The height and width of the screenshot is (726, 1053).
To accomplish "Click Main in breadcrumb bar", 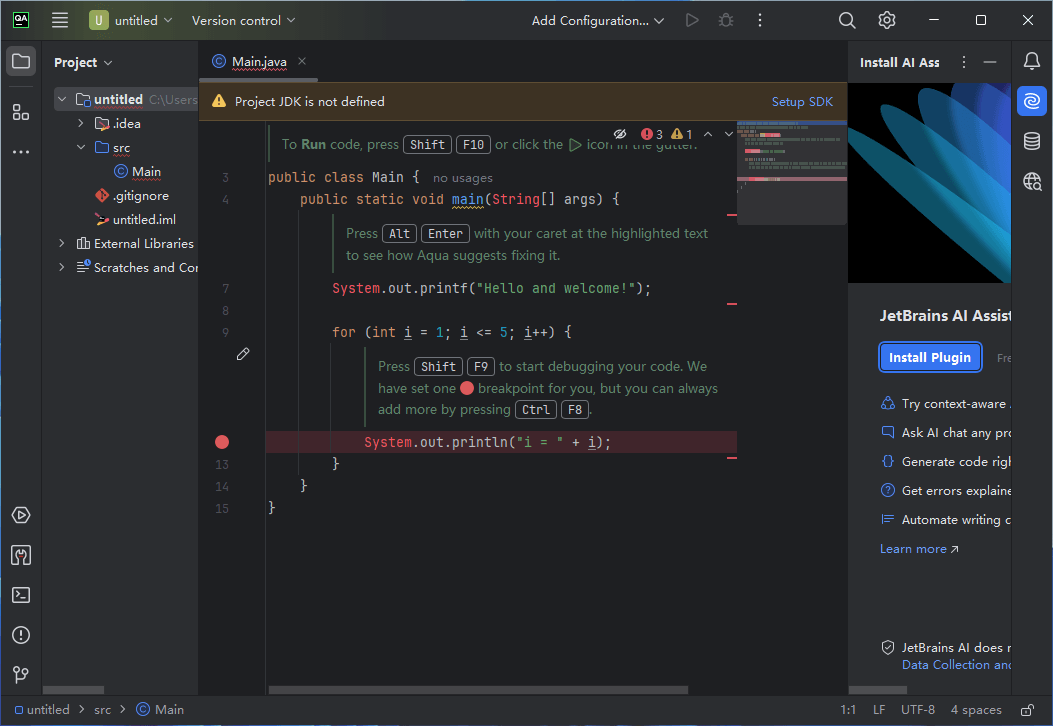I will tap(160, 710).
